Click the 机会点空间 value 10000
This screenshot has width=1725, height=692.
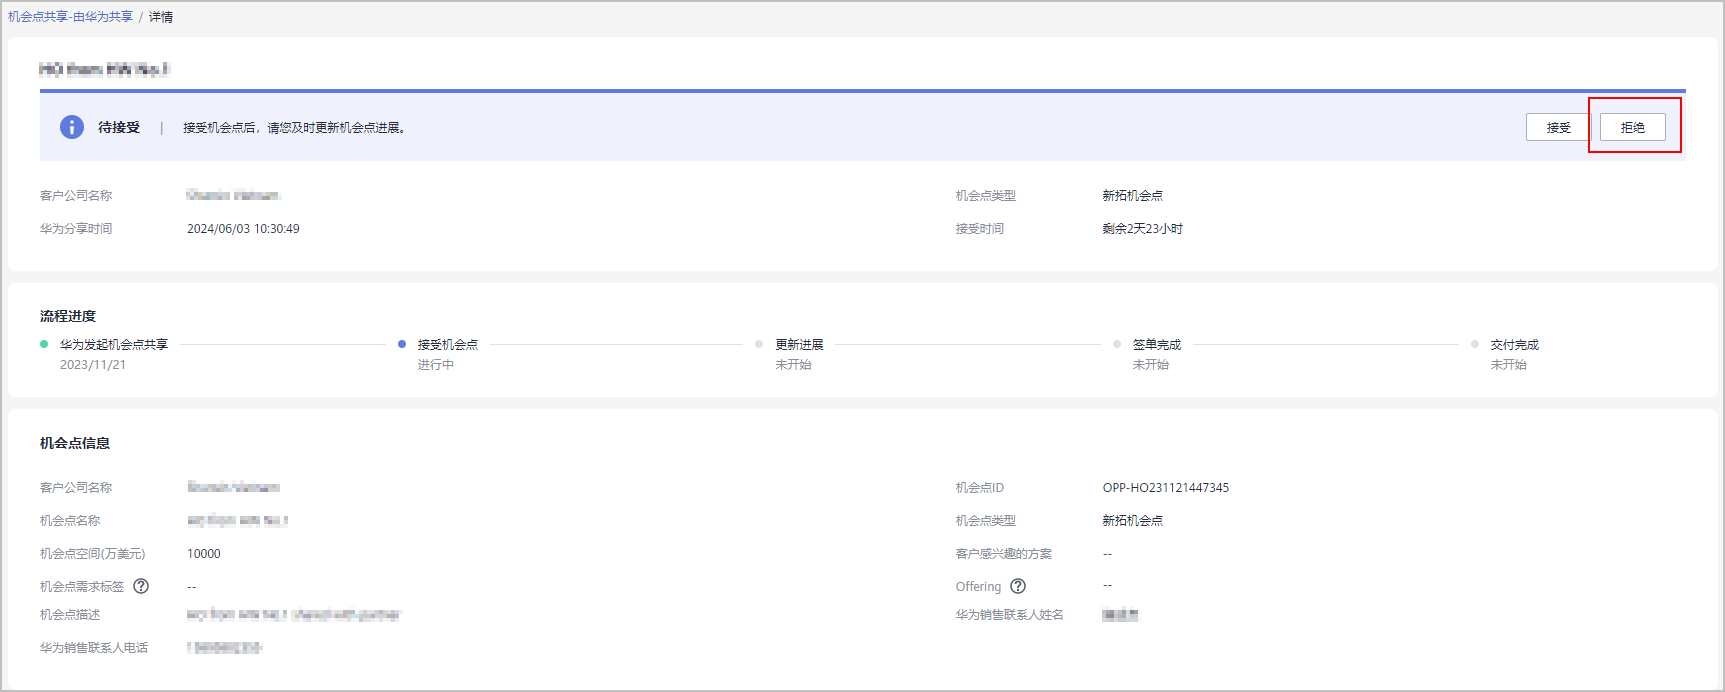point(204,554)
